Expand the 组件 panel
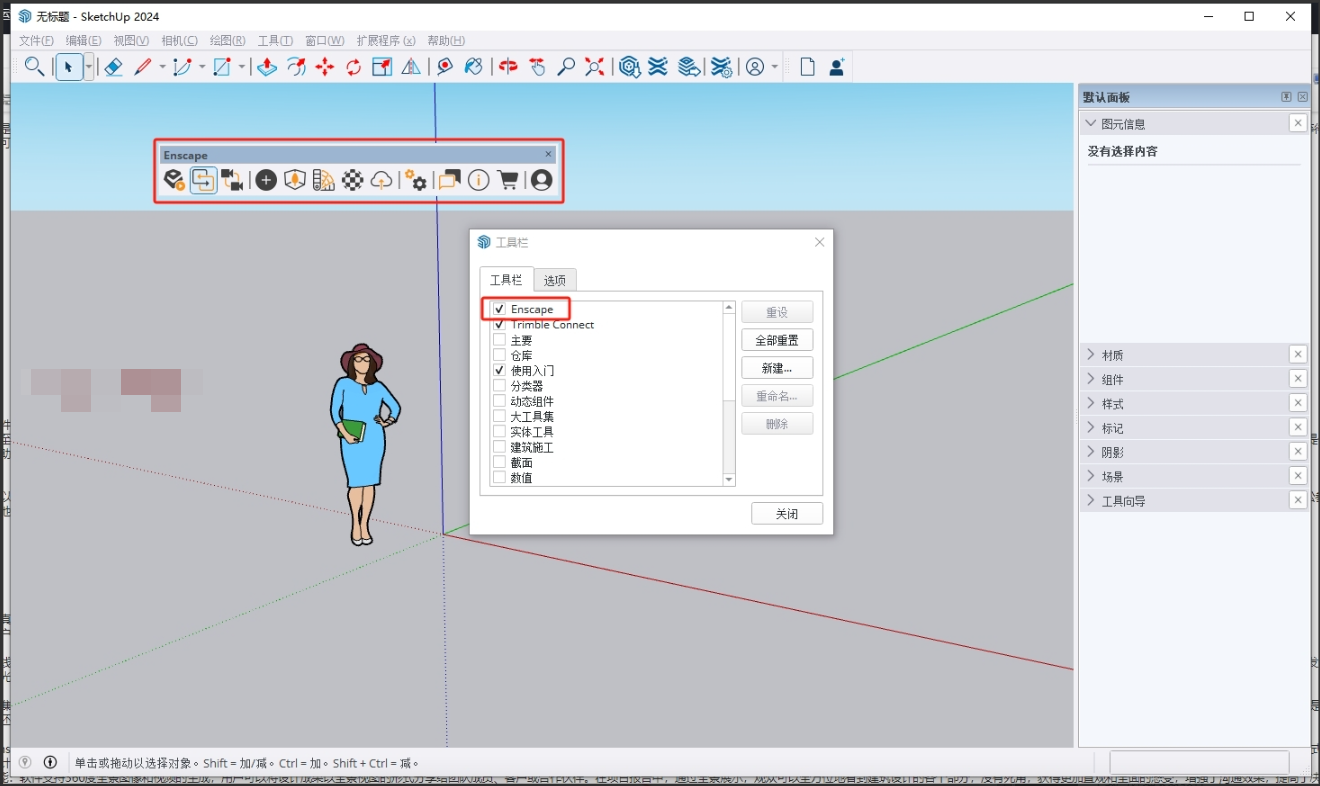The height and width of the screenshot is (786, 1320). tap(1091, 379)
